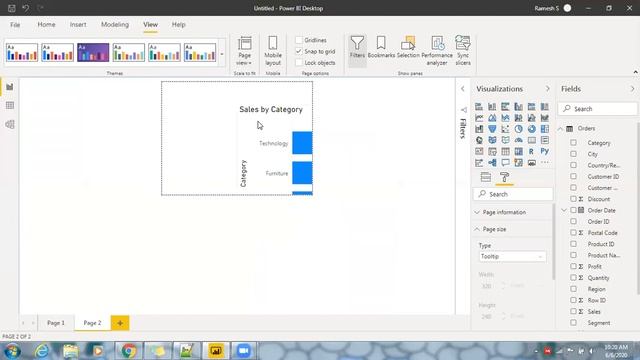
Task: Switch to the Modeling ribbon tab
Action: [115, 24]
